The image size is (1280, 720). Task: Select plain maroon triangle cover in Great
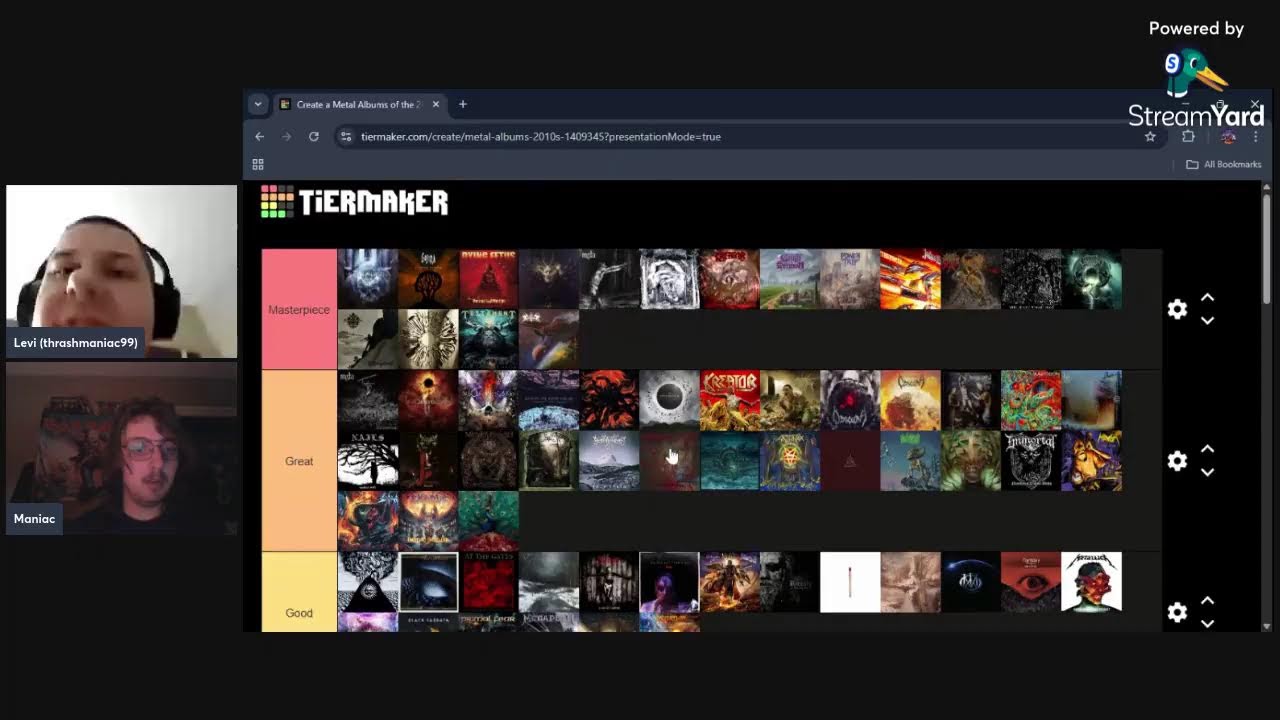coord(850,461)
